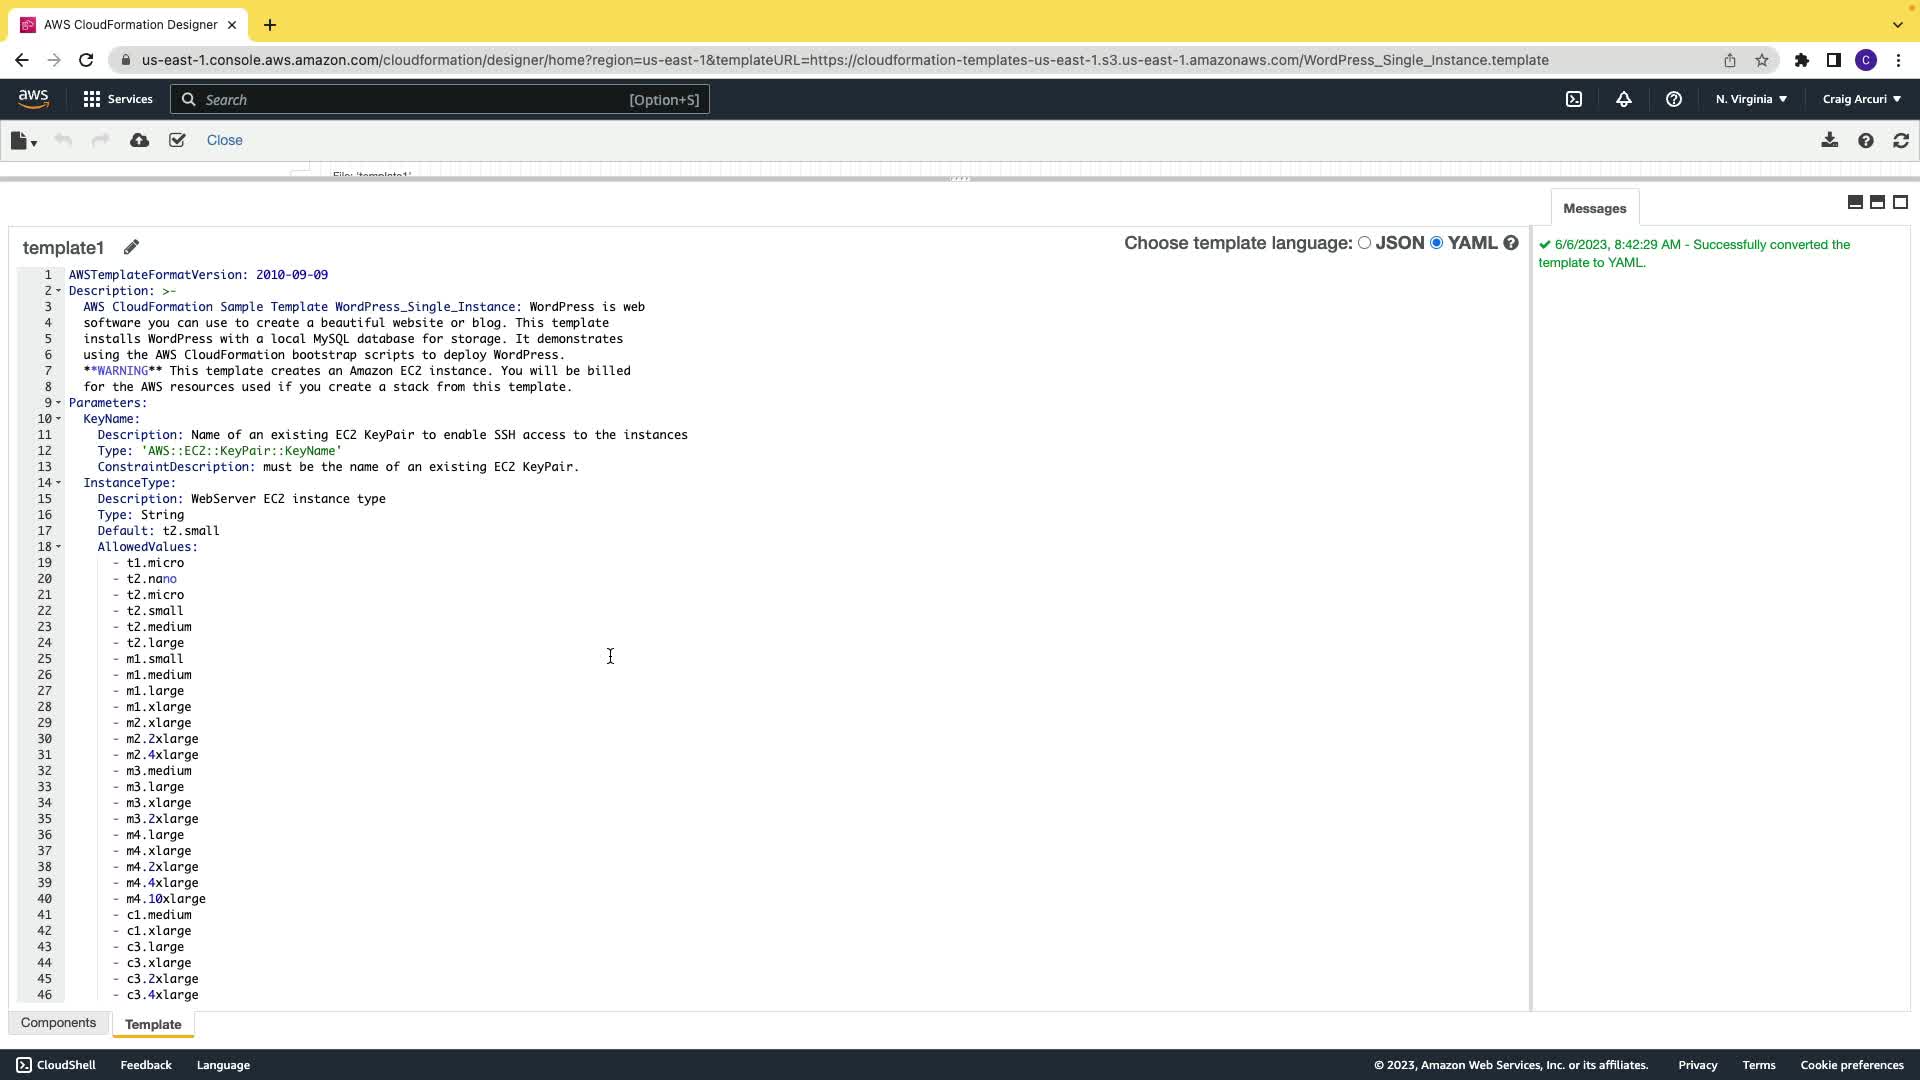The image size is (1920, 1080).
Task: Open AWS CloudShell icon in header
Action: [x=1574, y=99]
